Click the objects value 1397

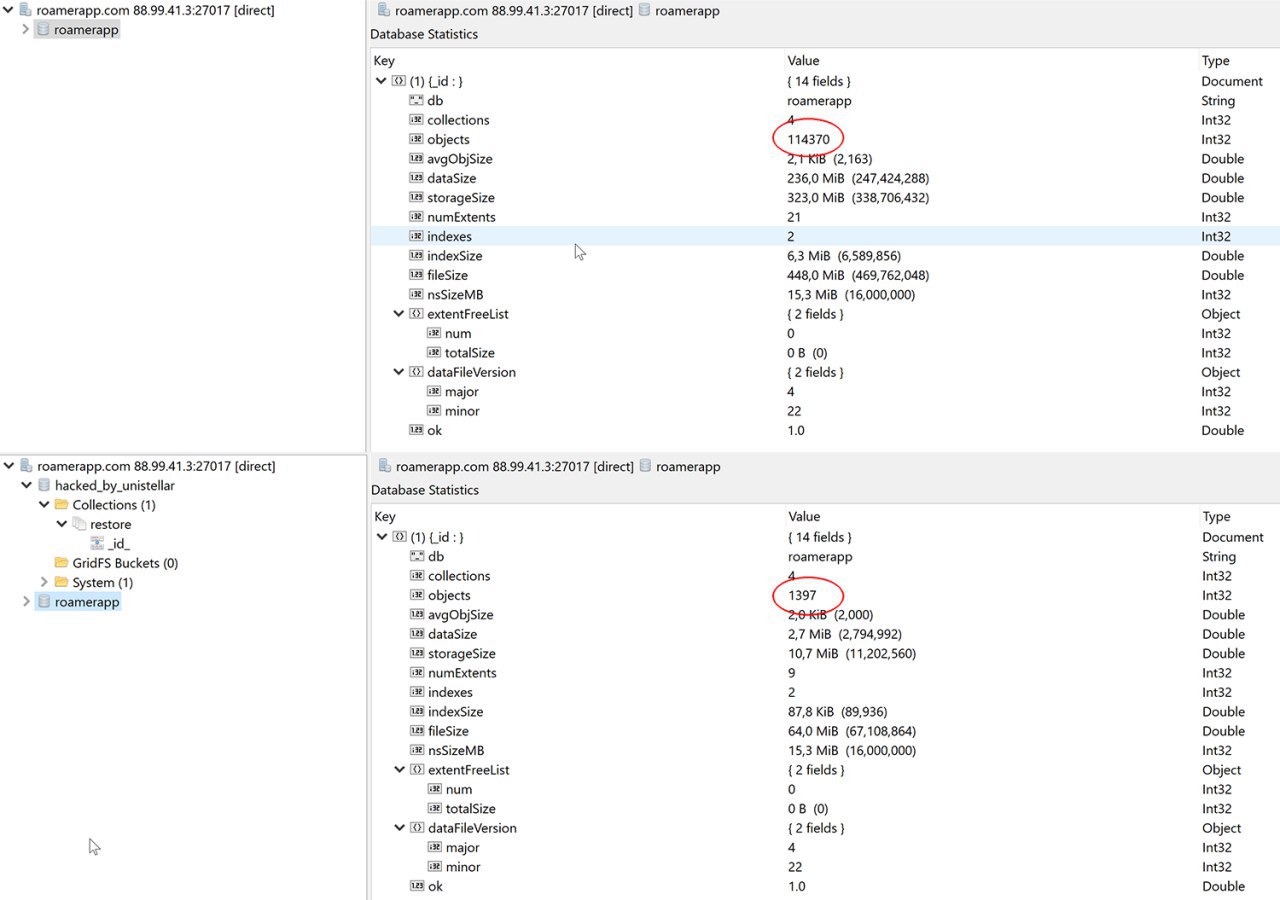click(x=802, y=596)
